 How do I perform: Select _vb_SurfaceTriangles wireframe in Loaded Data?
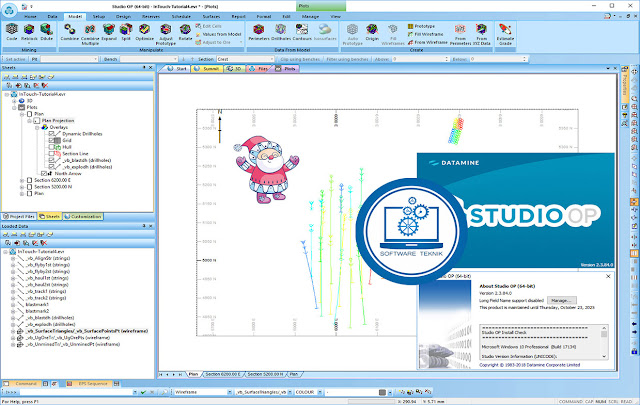point(87,331)
